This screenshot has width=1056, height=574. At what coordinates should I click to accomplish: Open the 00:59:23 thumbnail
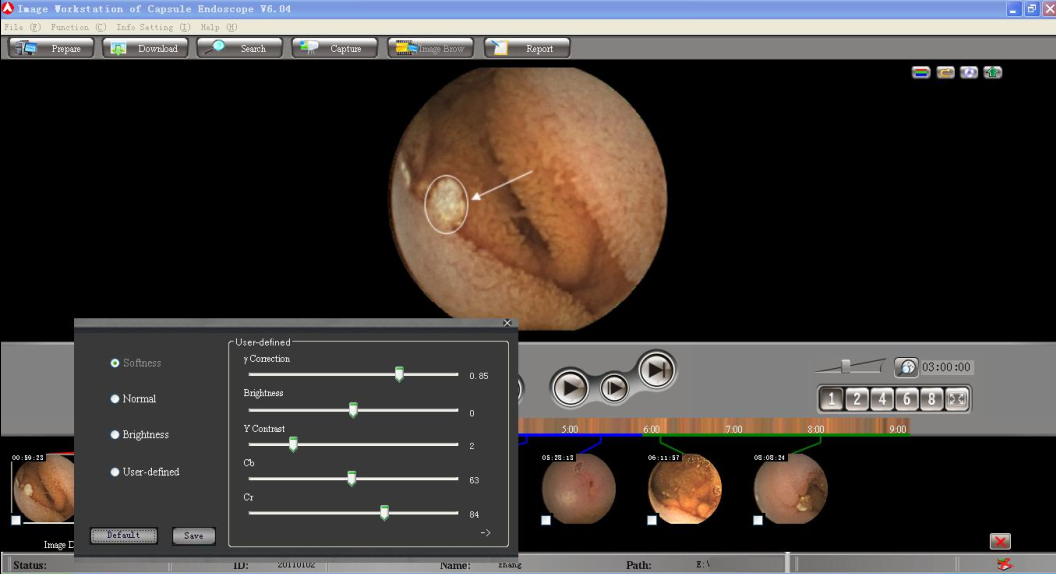(43, 488)
